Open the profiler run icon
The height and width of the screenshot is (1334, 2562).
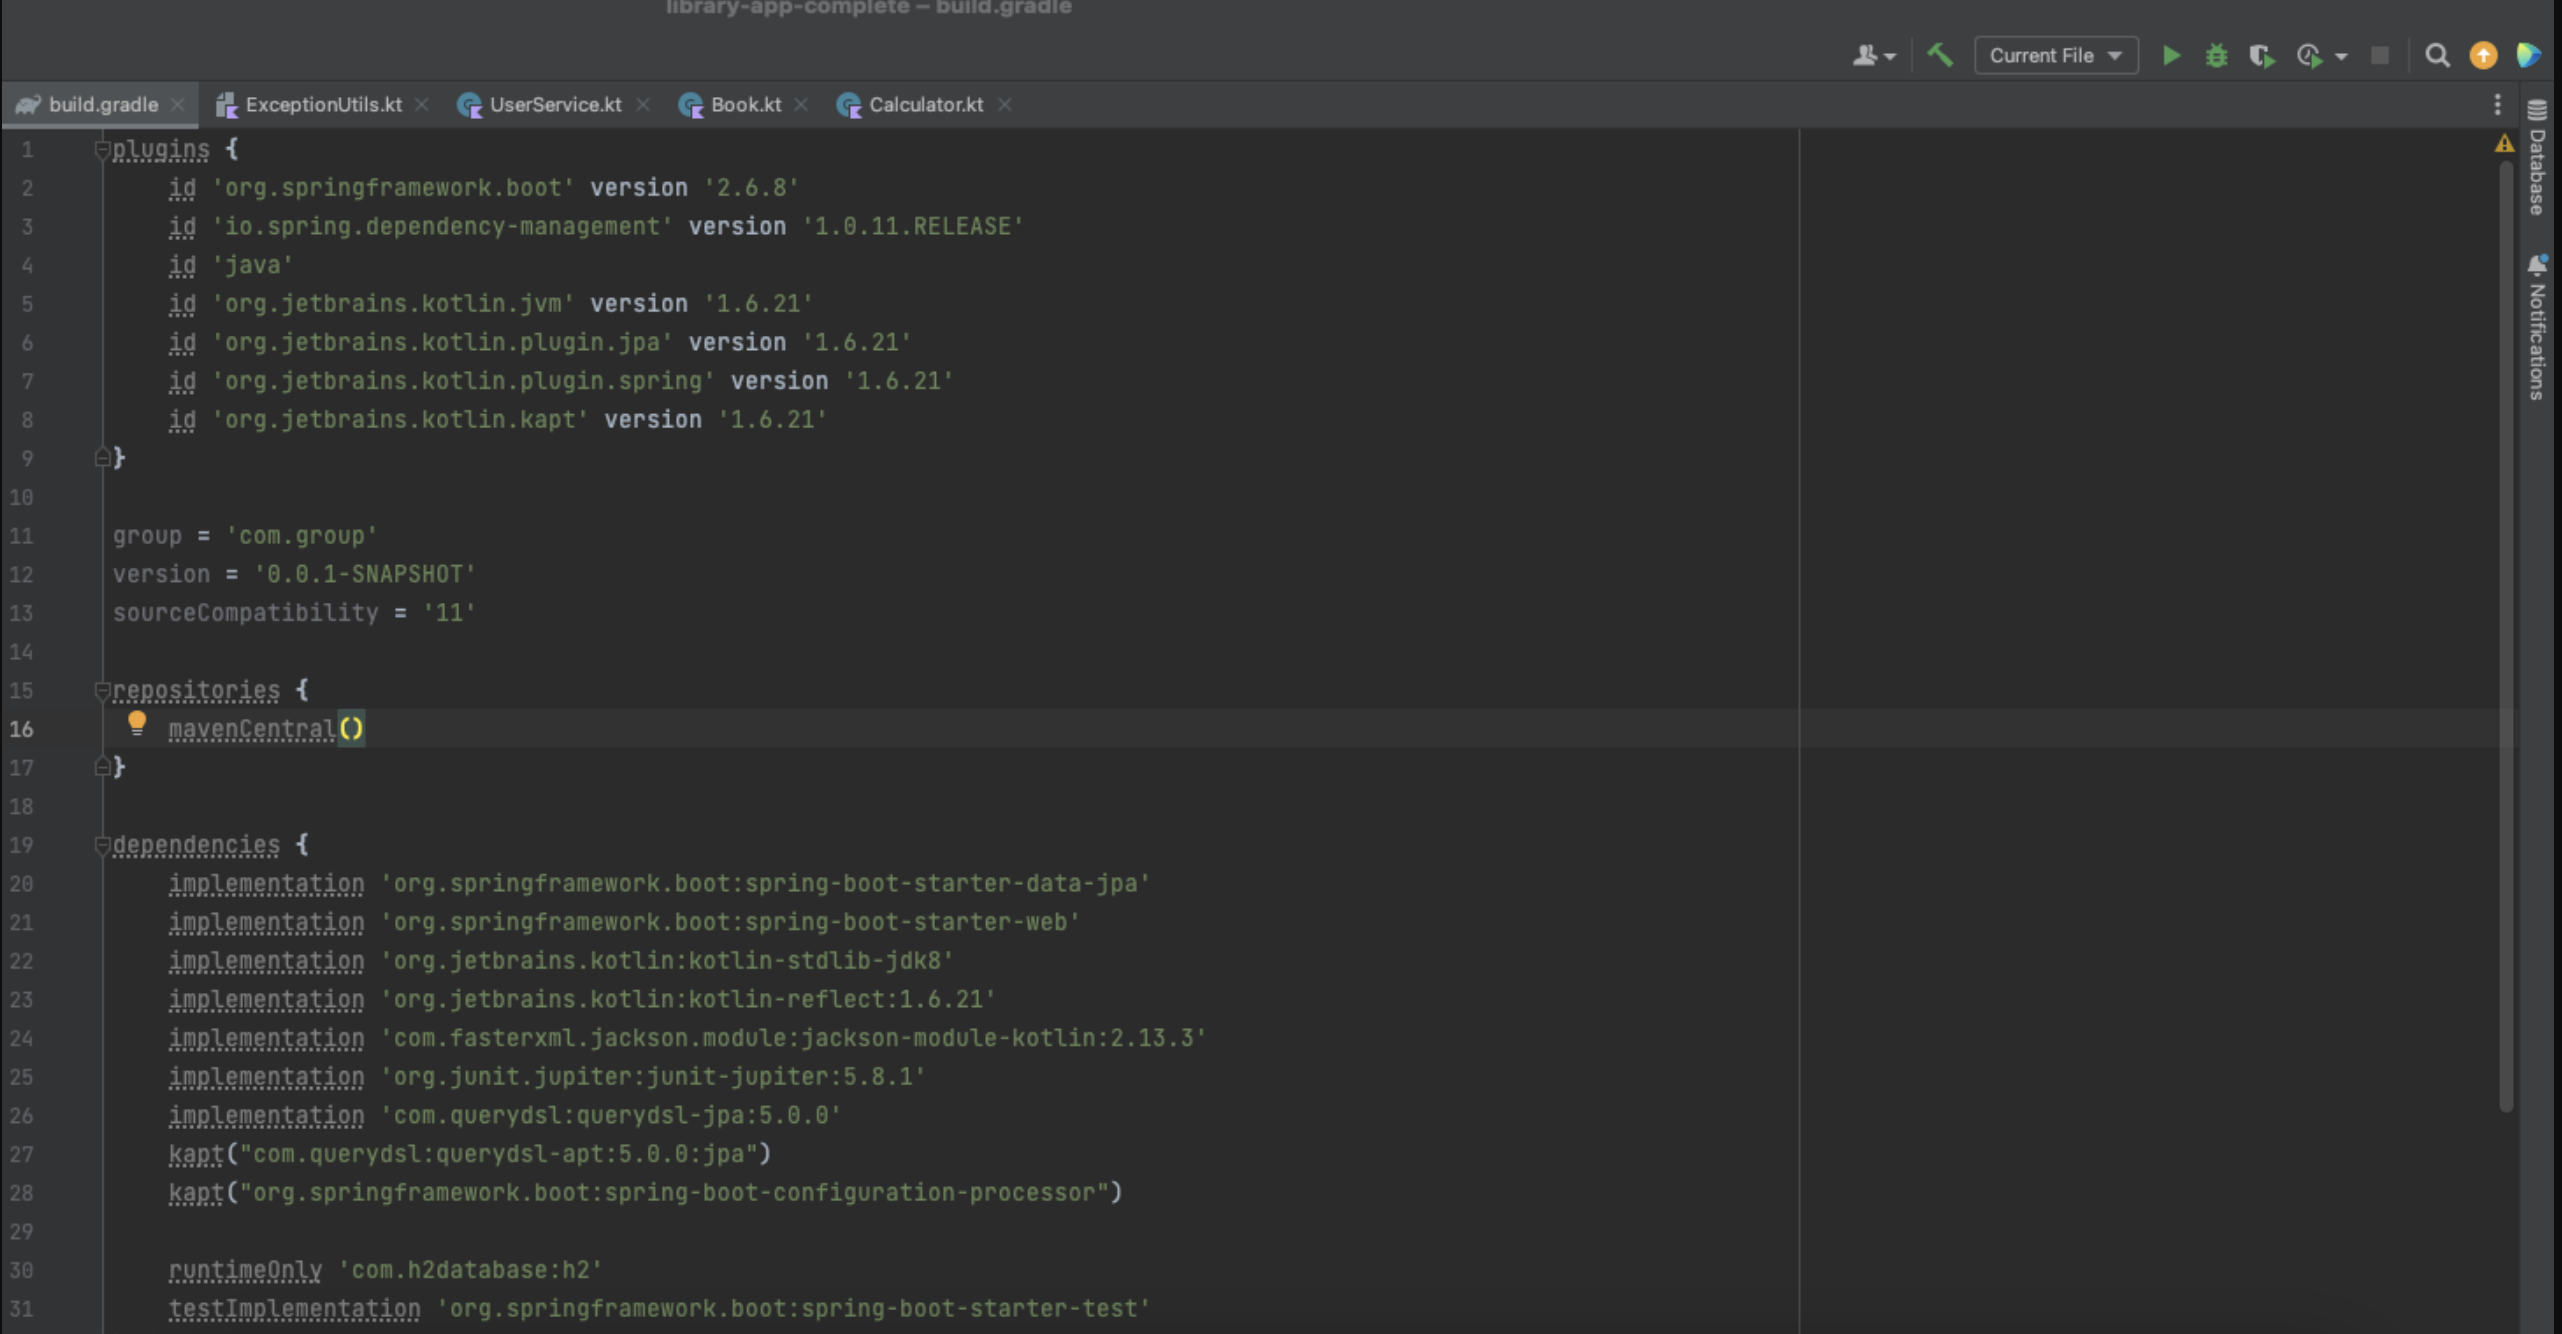click(2309, 56)
